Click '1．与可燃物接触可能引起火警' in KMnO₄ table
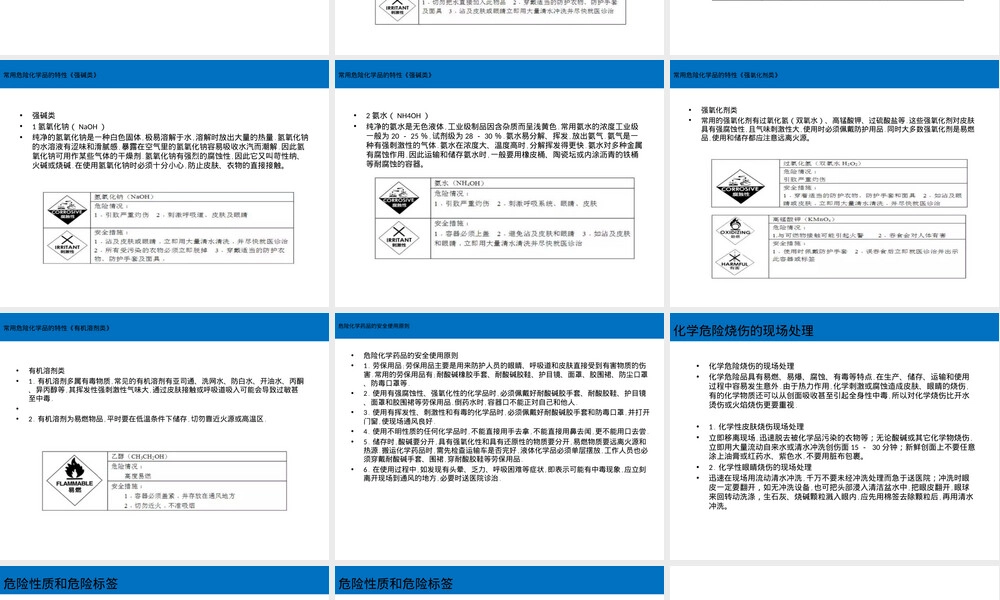This screenshot has height=600, width=1000. 818,236
